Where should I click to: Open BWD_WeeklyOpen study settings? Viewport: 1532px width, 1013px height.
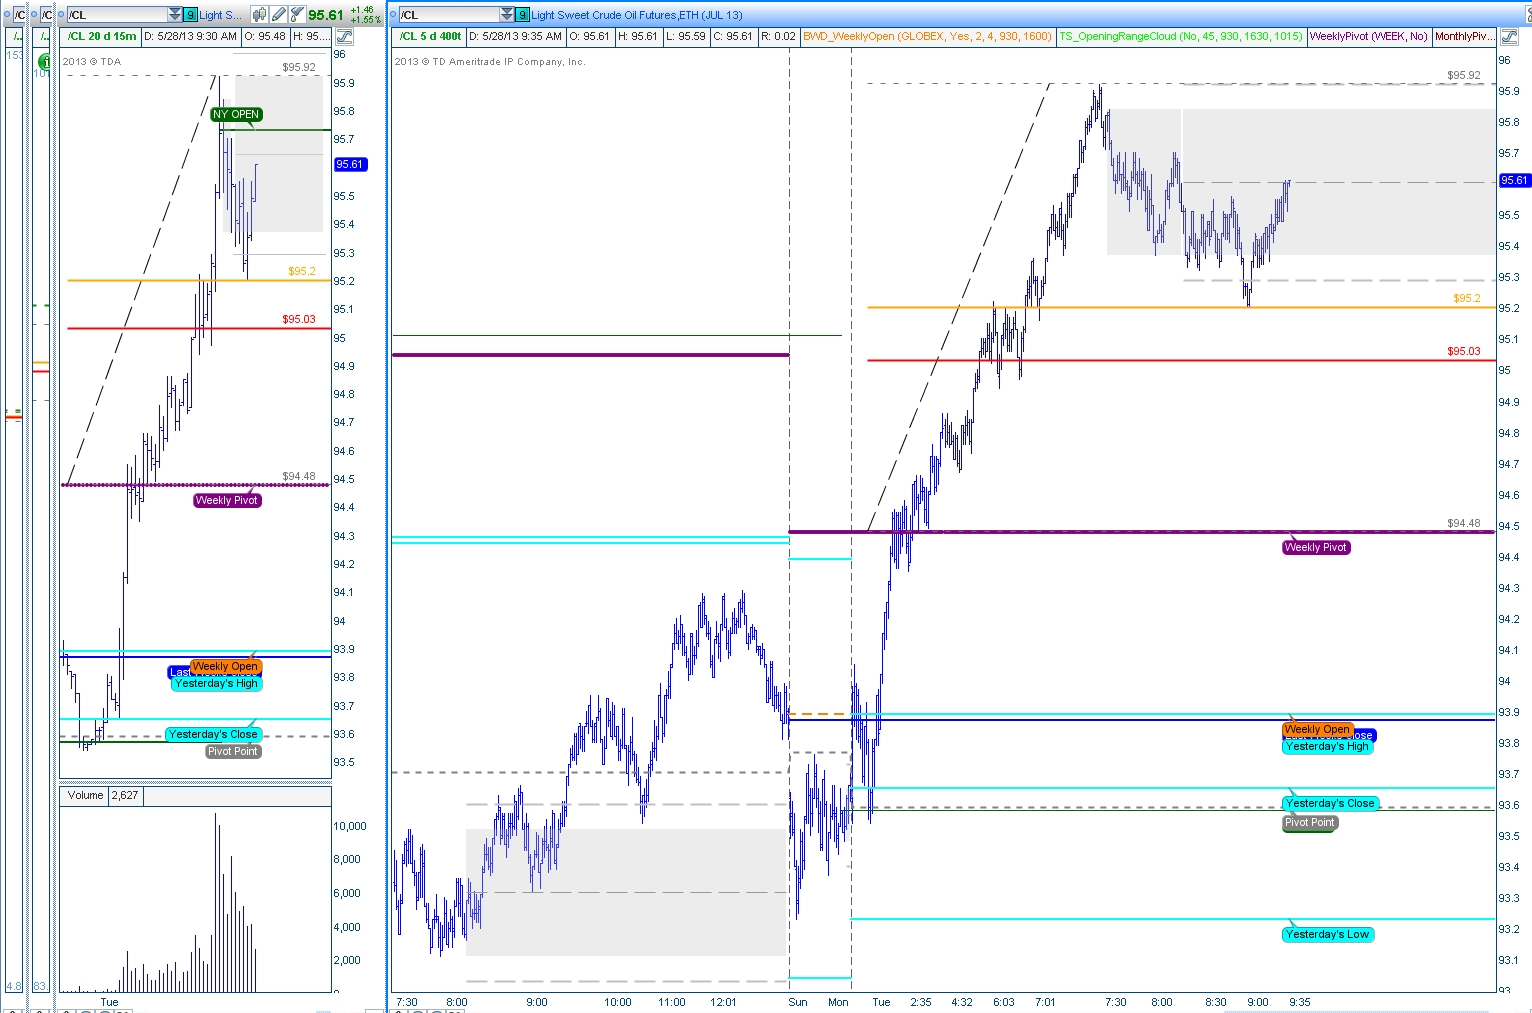[x=927, y=36]
